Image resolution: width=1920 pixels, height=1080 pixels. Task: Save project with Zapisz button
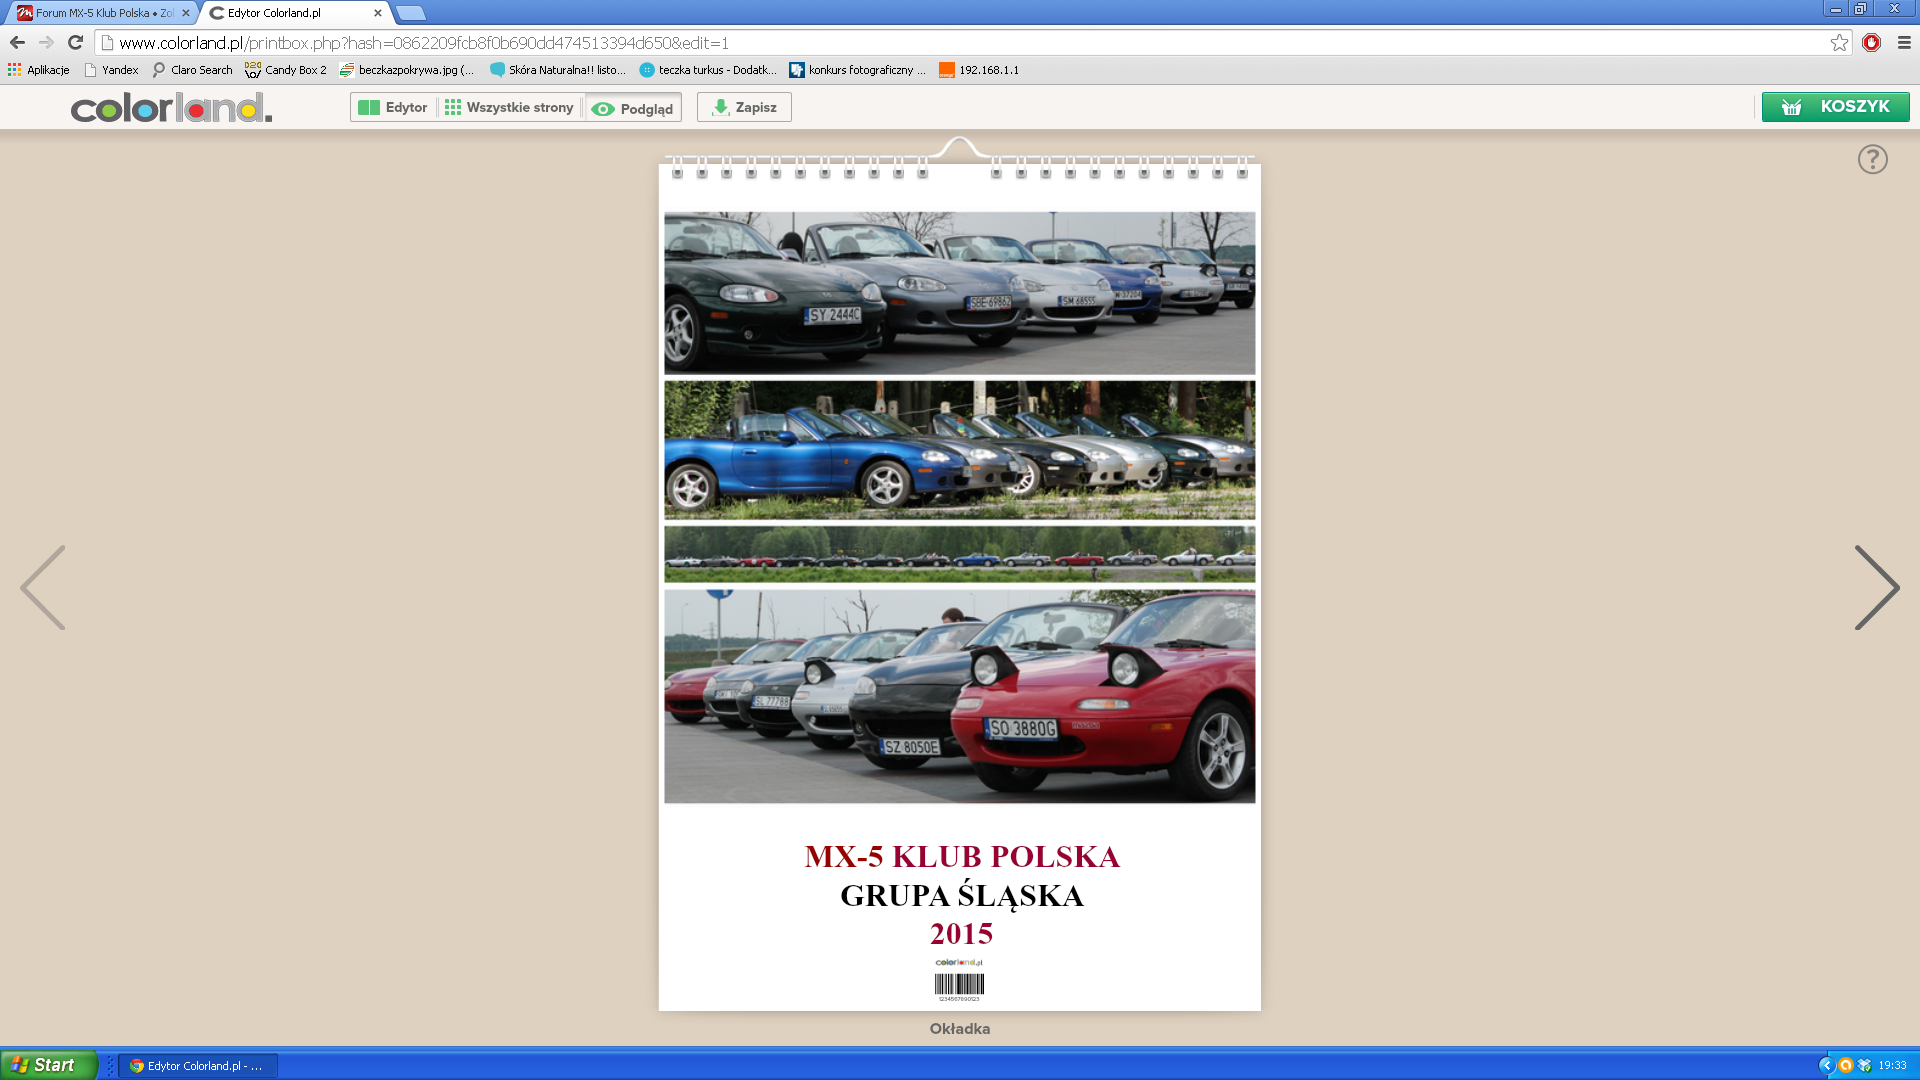pos(744,107)
